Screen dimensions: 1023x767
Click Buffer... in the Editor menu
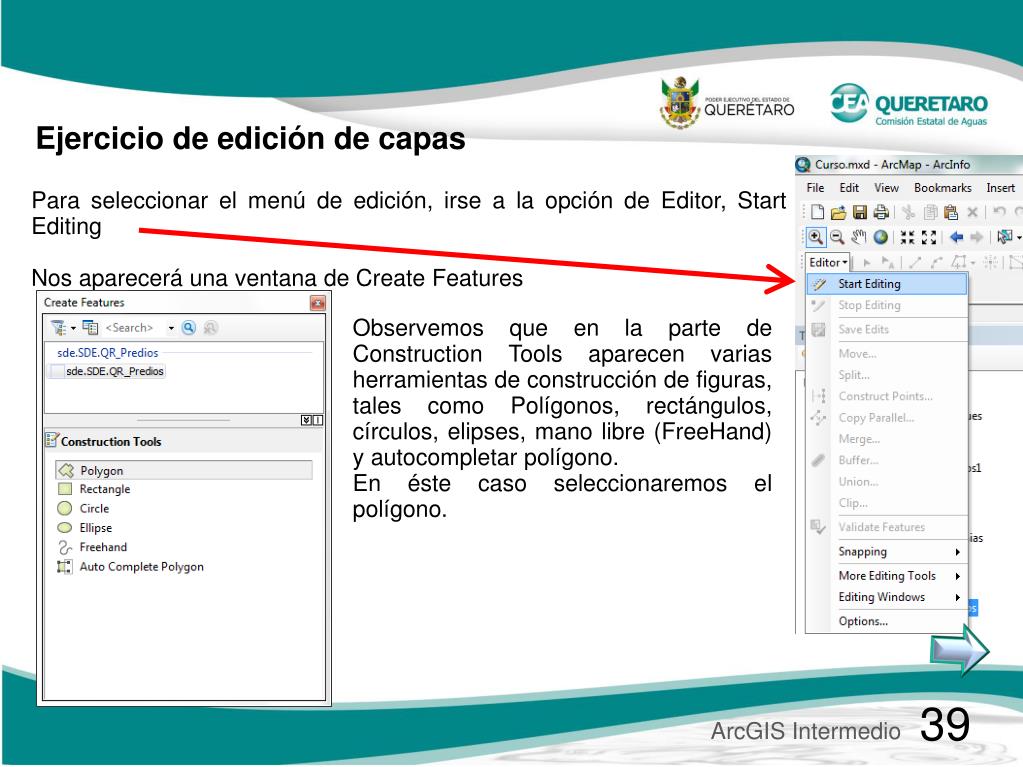pos(887,460)
